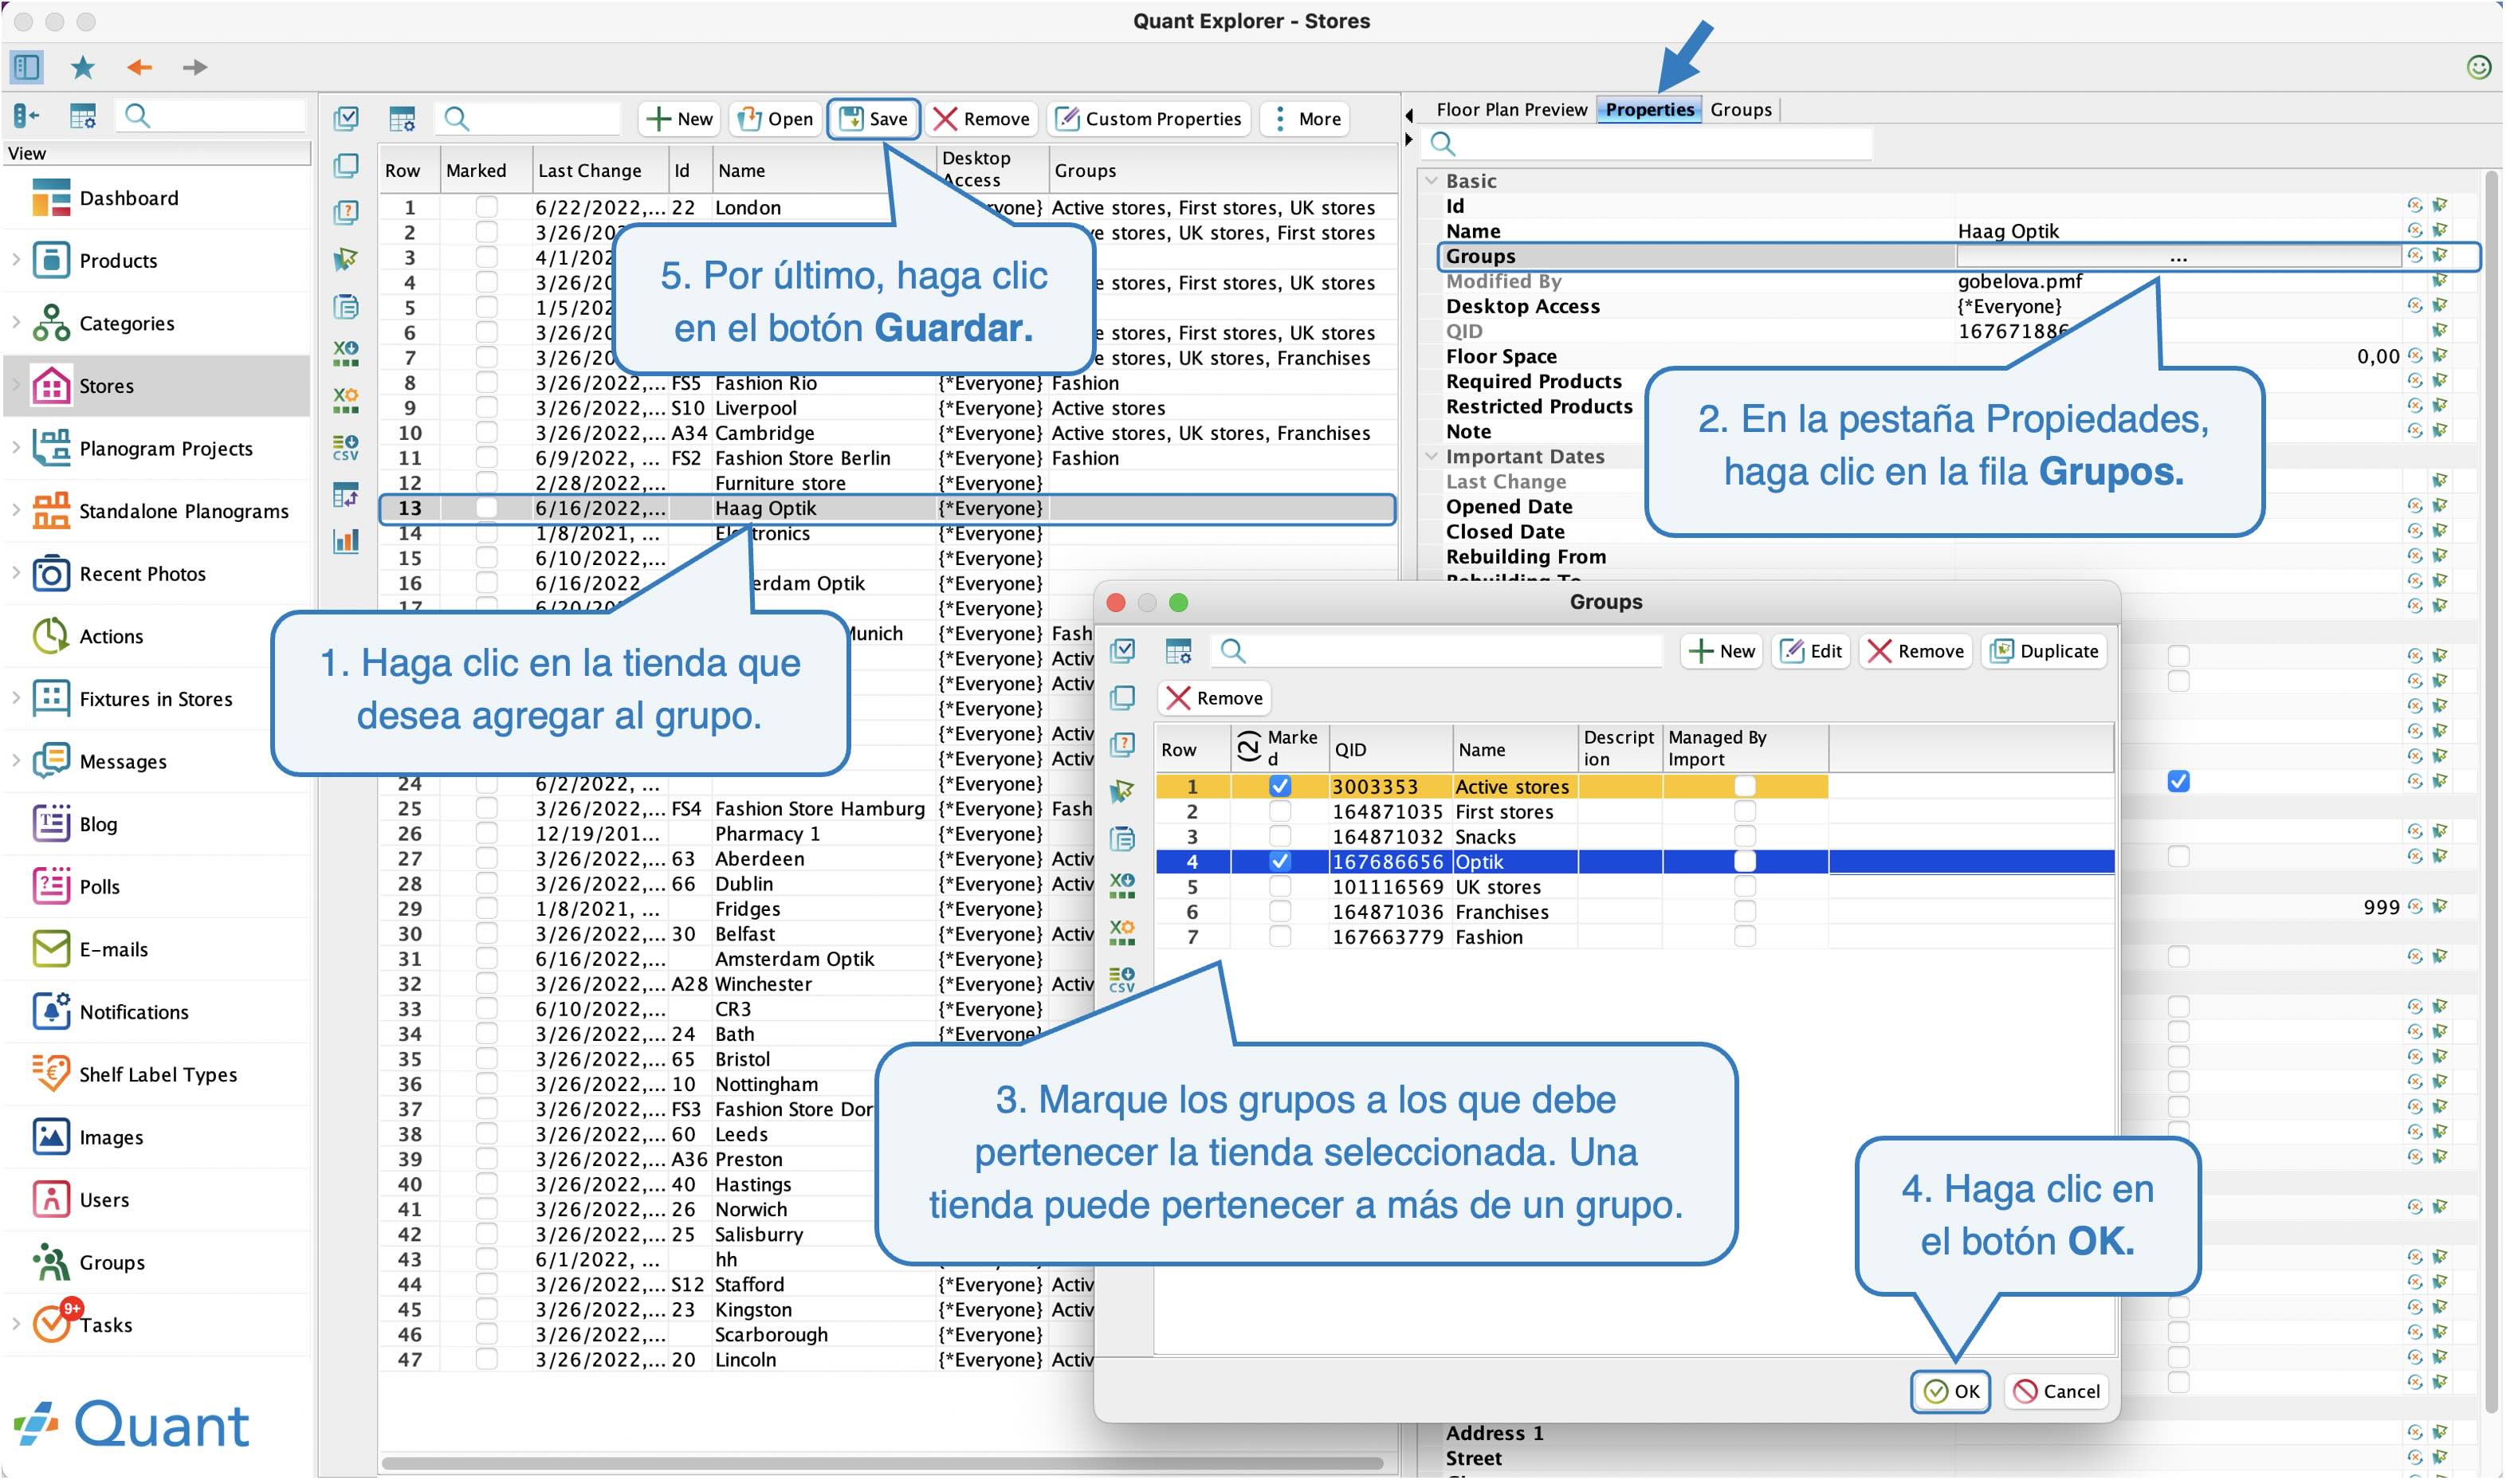The image size is (2506, 1484).
Task: Select the Properties tab
Action: pyautogui.click(x=1650, y=109)
